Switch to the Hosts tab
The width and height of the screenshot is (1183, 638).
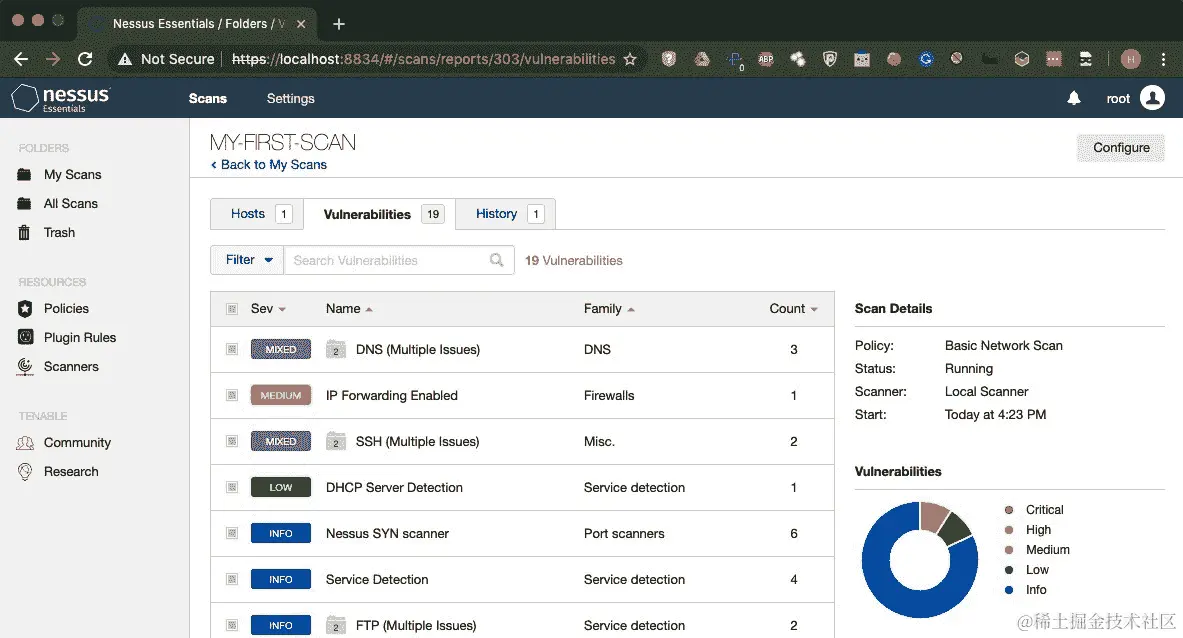257,213
